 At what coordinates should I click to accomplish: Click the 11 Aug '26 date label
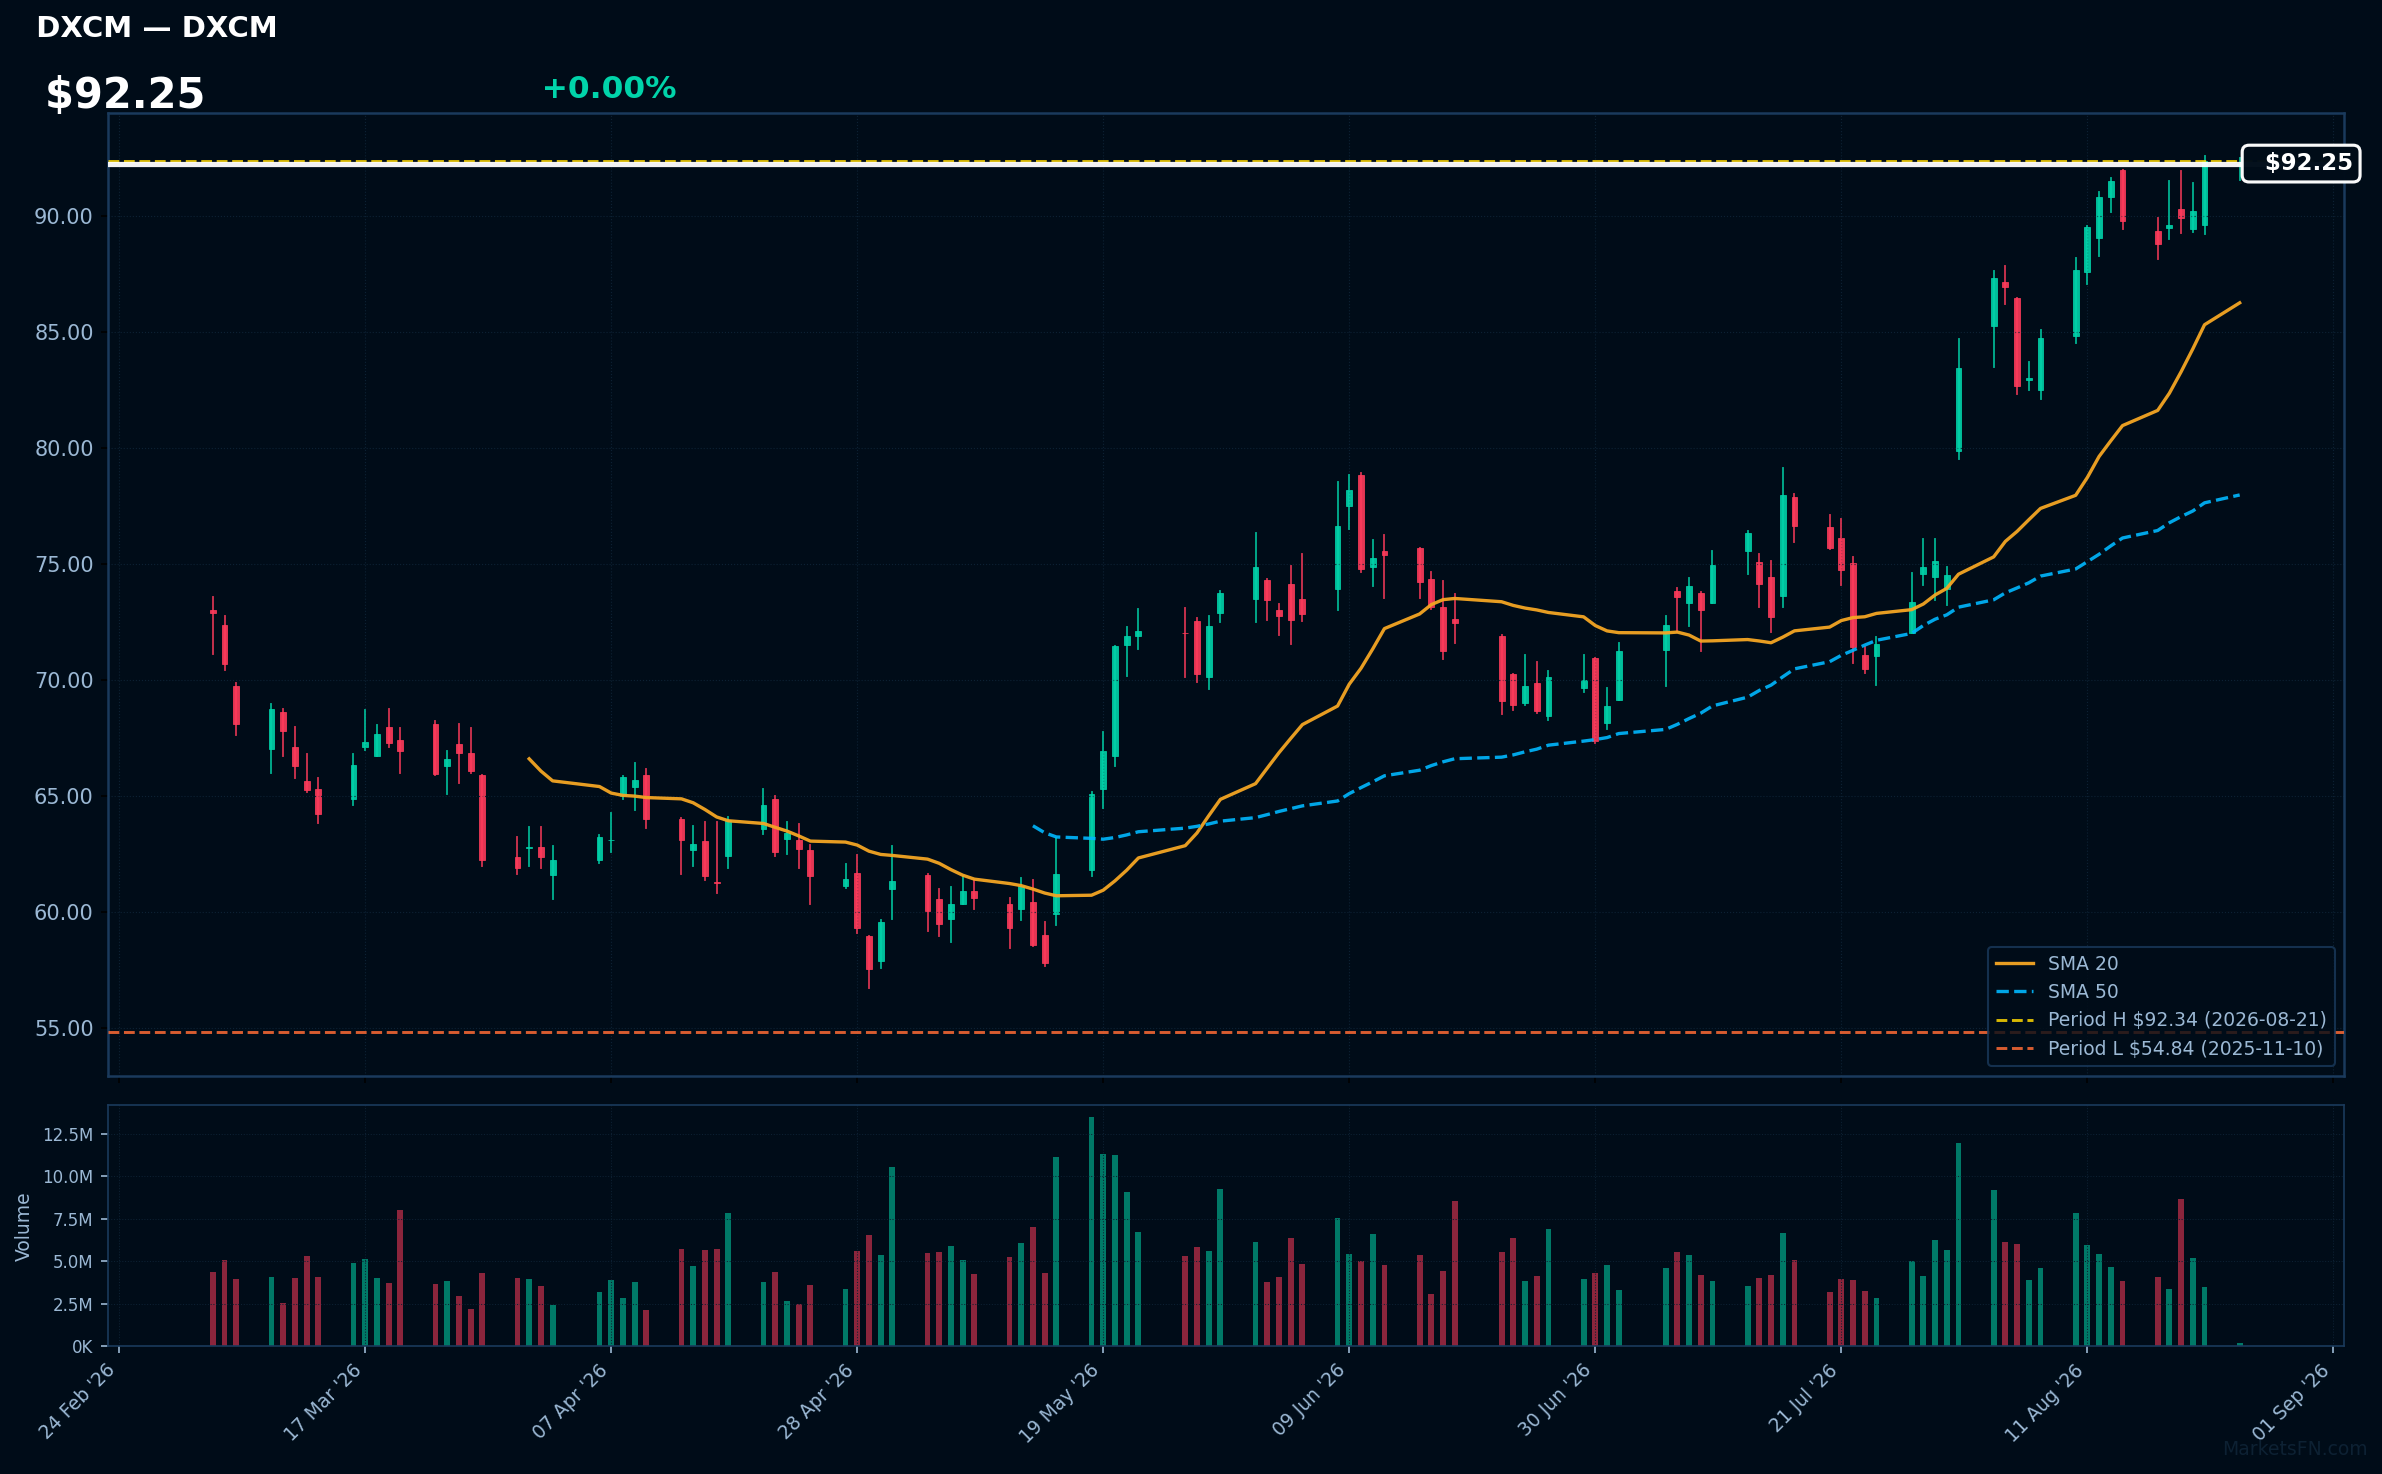2044,1401
